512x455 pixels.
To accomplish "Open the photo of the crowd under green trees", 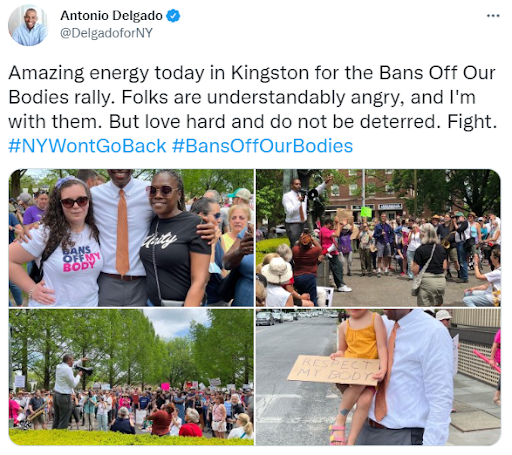I will [131, 377].
